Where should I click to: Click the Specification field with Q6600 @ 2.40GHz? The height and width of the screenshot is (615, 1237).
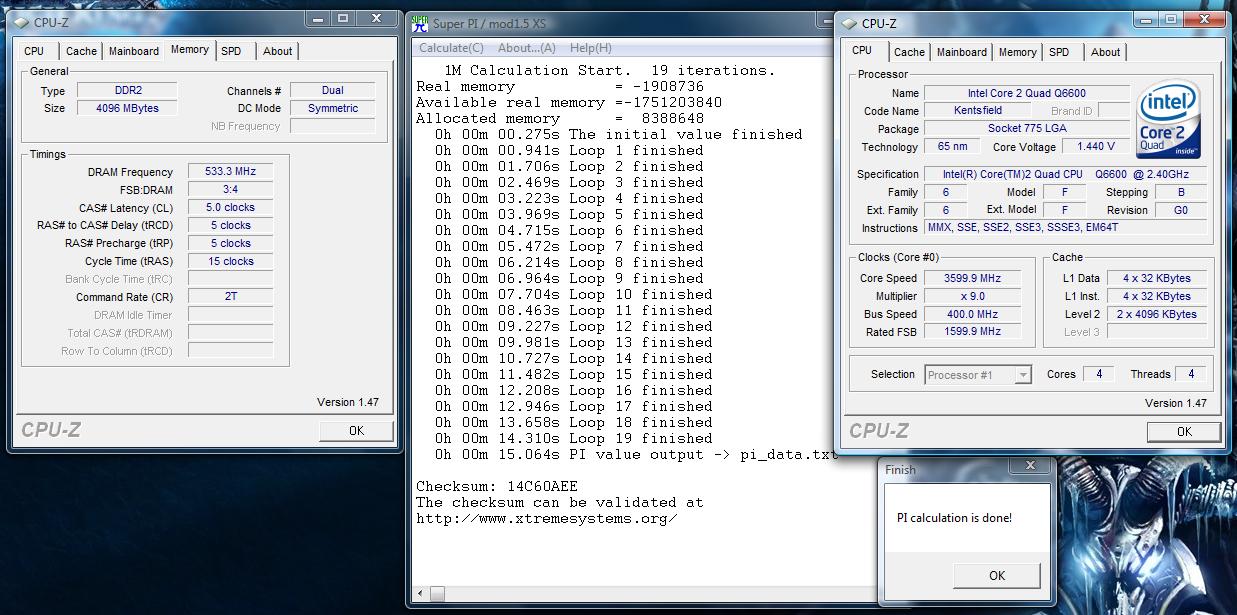click(1065, 175)
